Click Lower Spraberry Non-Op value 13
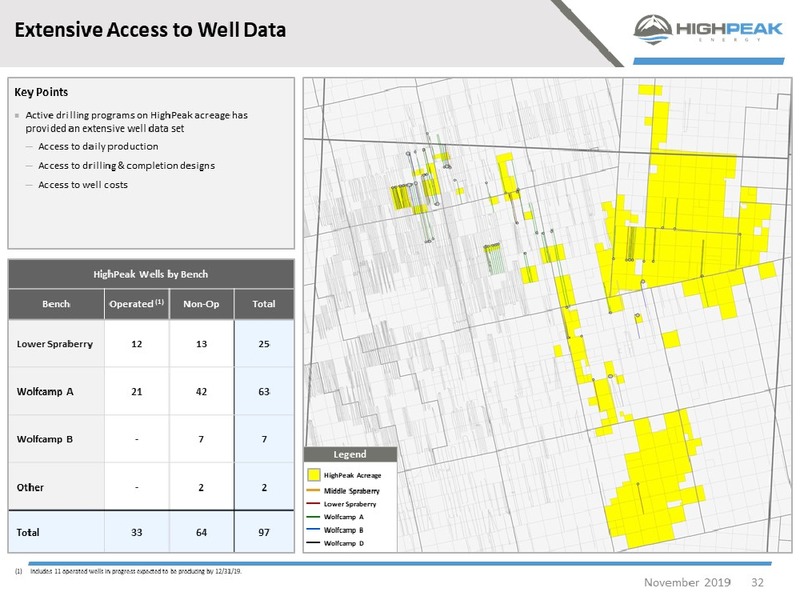The image size is (800, 600). (x=202, y=344)
